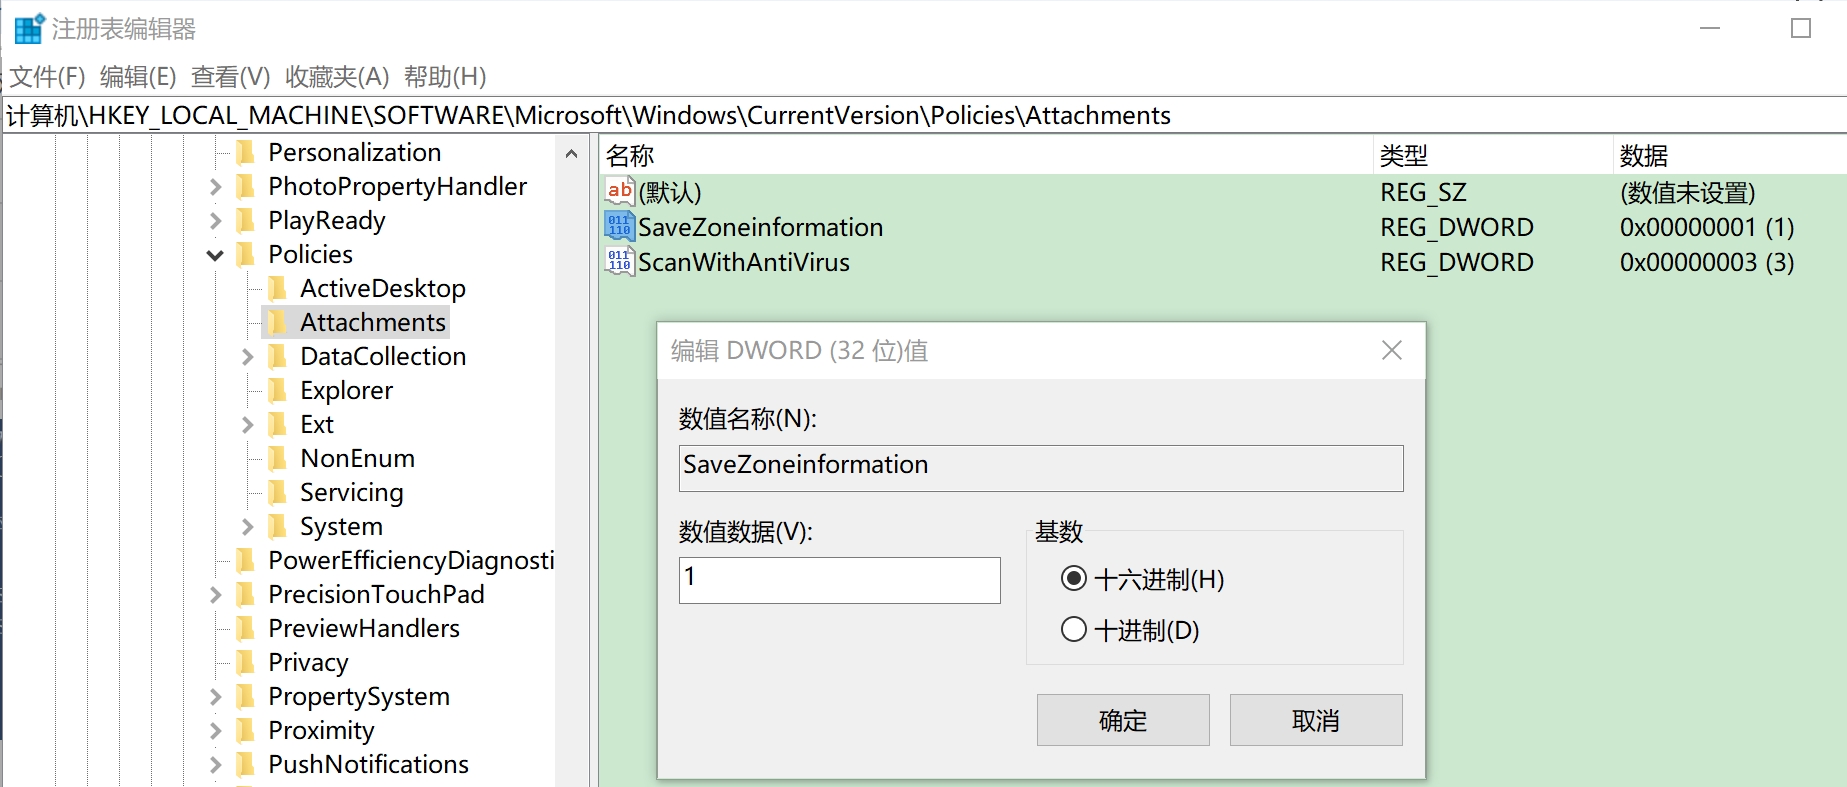Click the NonEnum folder icon
1847x787 pixels.
coord(277,459)
